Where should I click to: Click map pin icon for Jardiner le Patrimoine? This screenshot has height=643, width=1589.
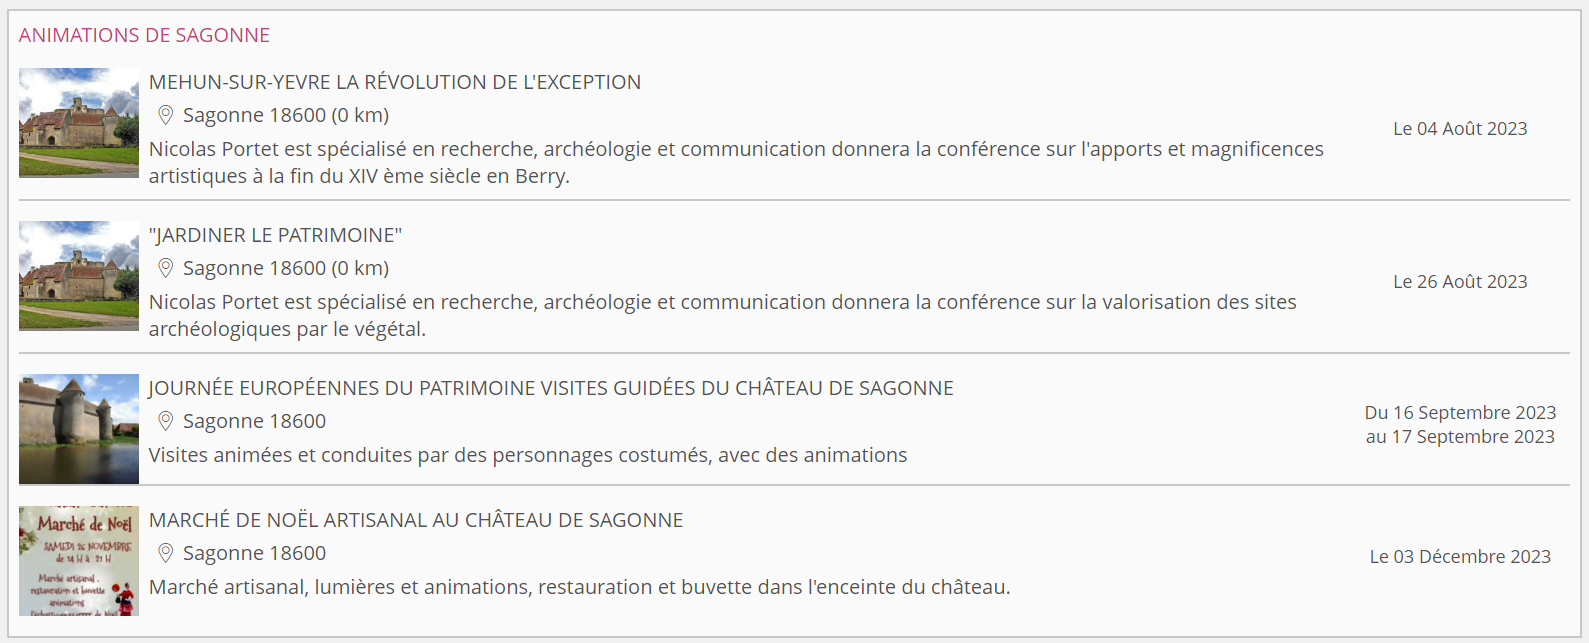click(166, 268)
